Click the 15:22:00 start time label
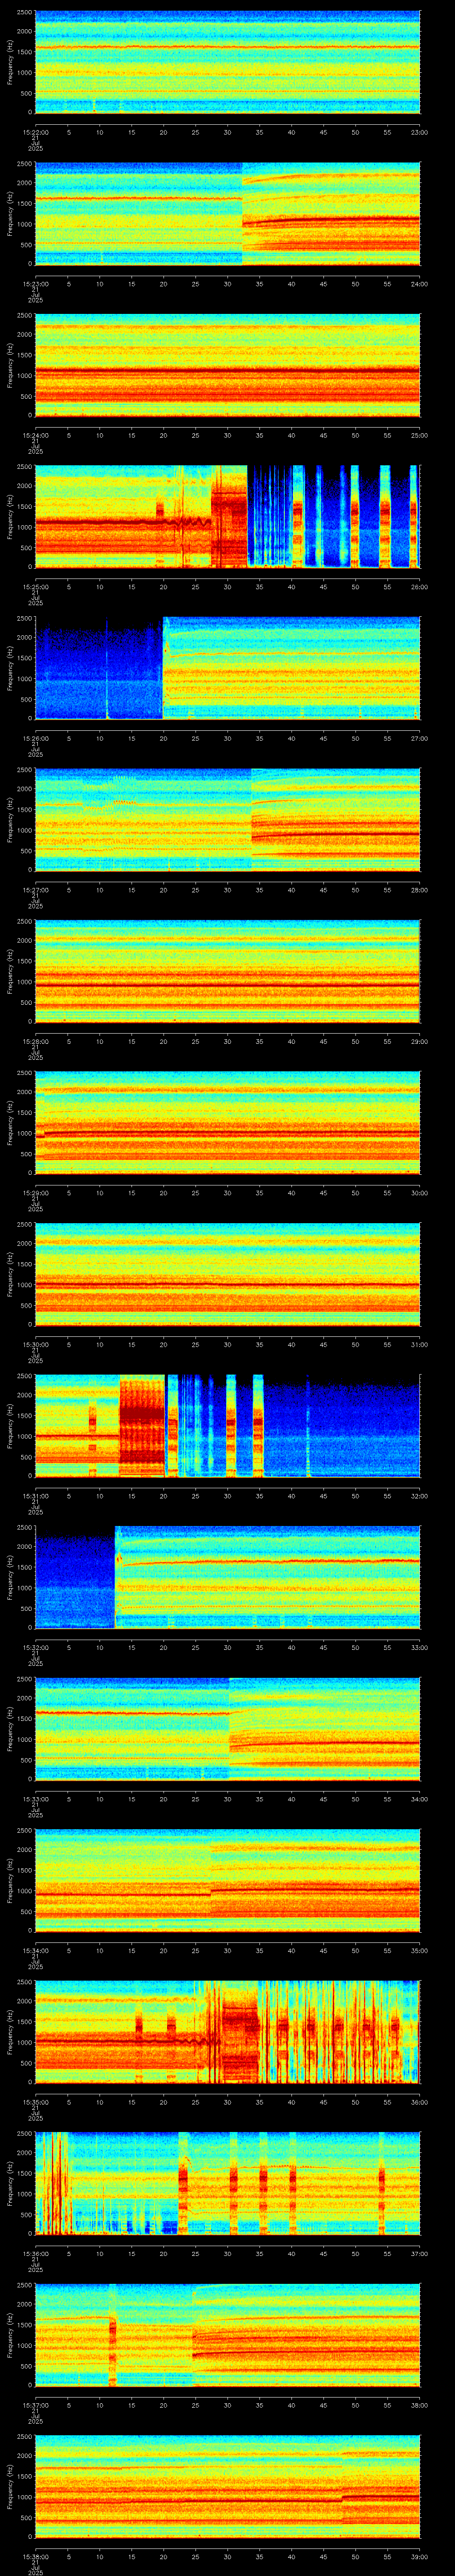The height and width of the screenshot is (2576, 455). (35, 132)
